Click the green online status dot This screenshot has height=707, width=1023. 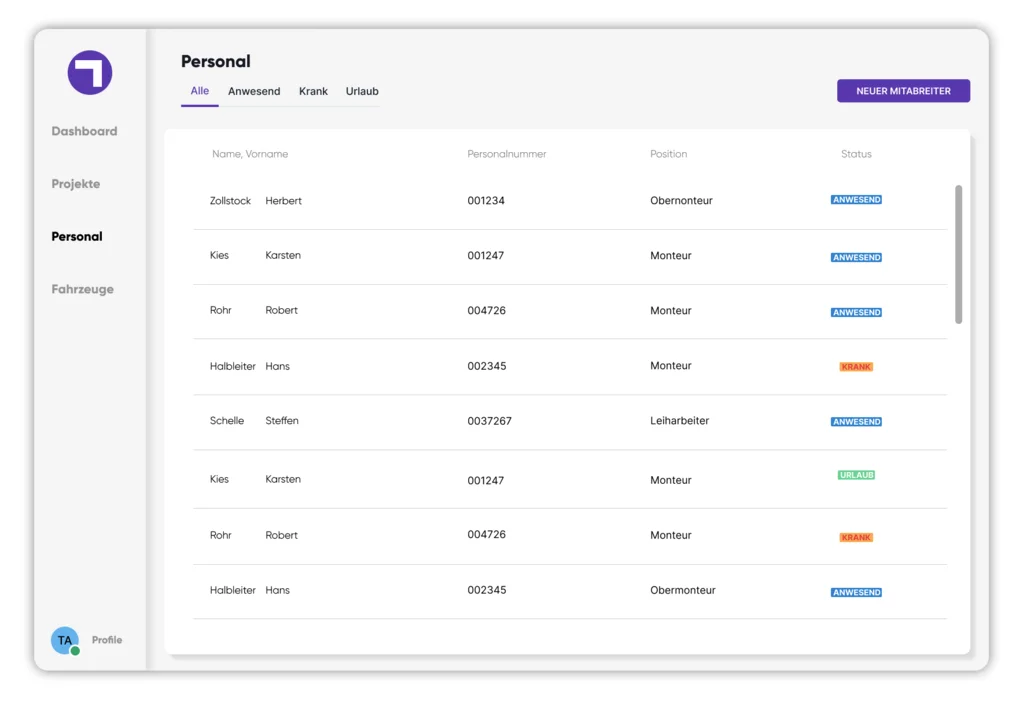coord(75,651)
